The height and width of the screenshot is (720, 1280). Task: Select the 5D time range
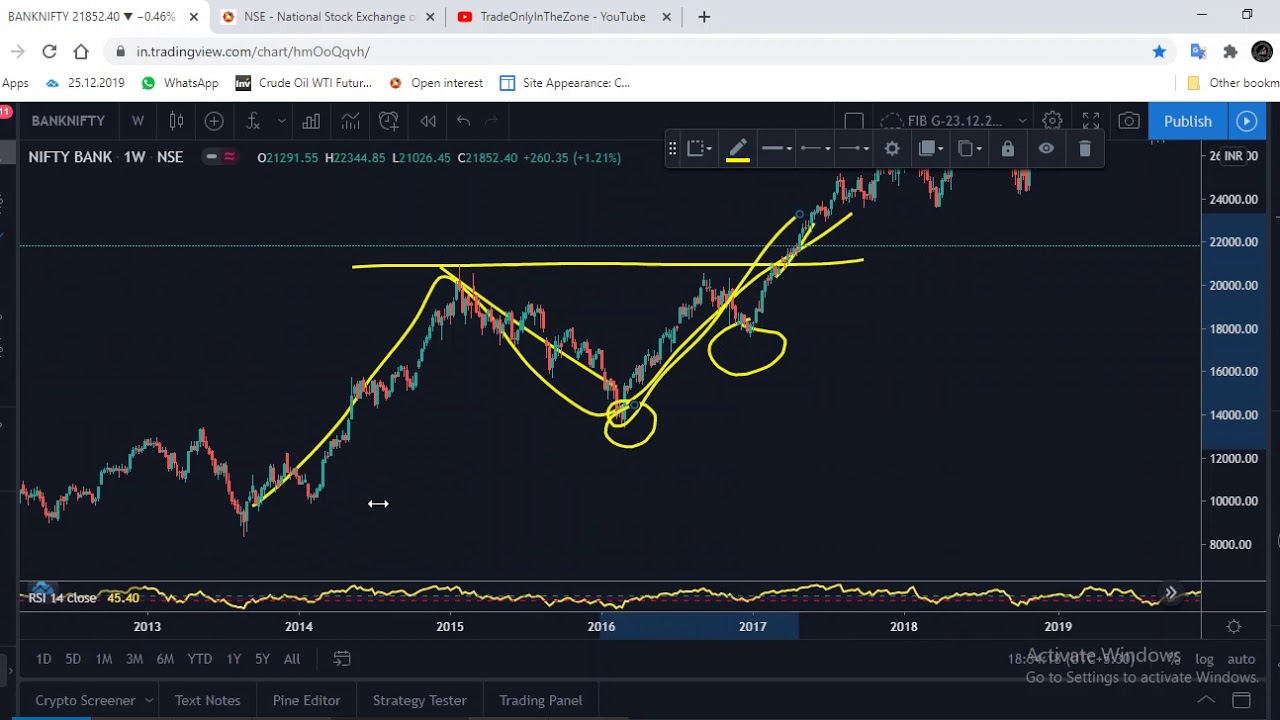73,659
